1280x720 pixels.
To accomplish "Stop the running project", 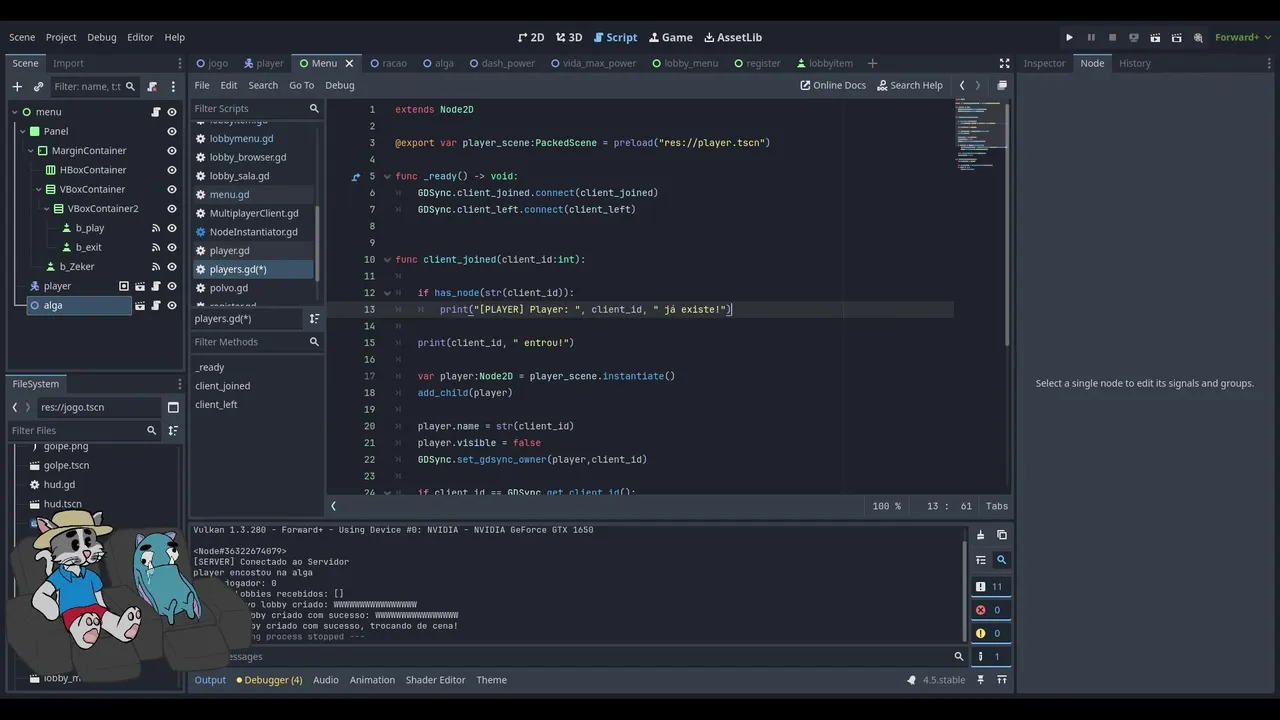I will tap(1112, 37).
